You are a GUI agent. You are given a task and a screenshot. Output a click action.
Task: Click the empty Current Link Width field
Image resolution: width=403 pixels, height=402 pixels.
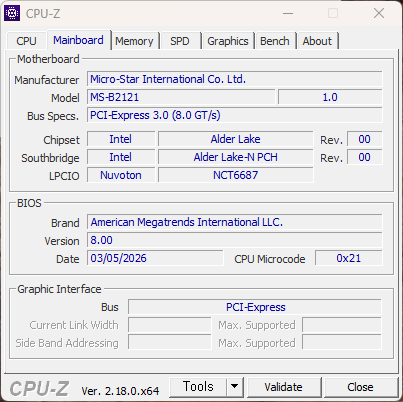pos(170,325)
